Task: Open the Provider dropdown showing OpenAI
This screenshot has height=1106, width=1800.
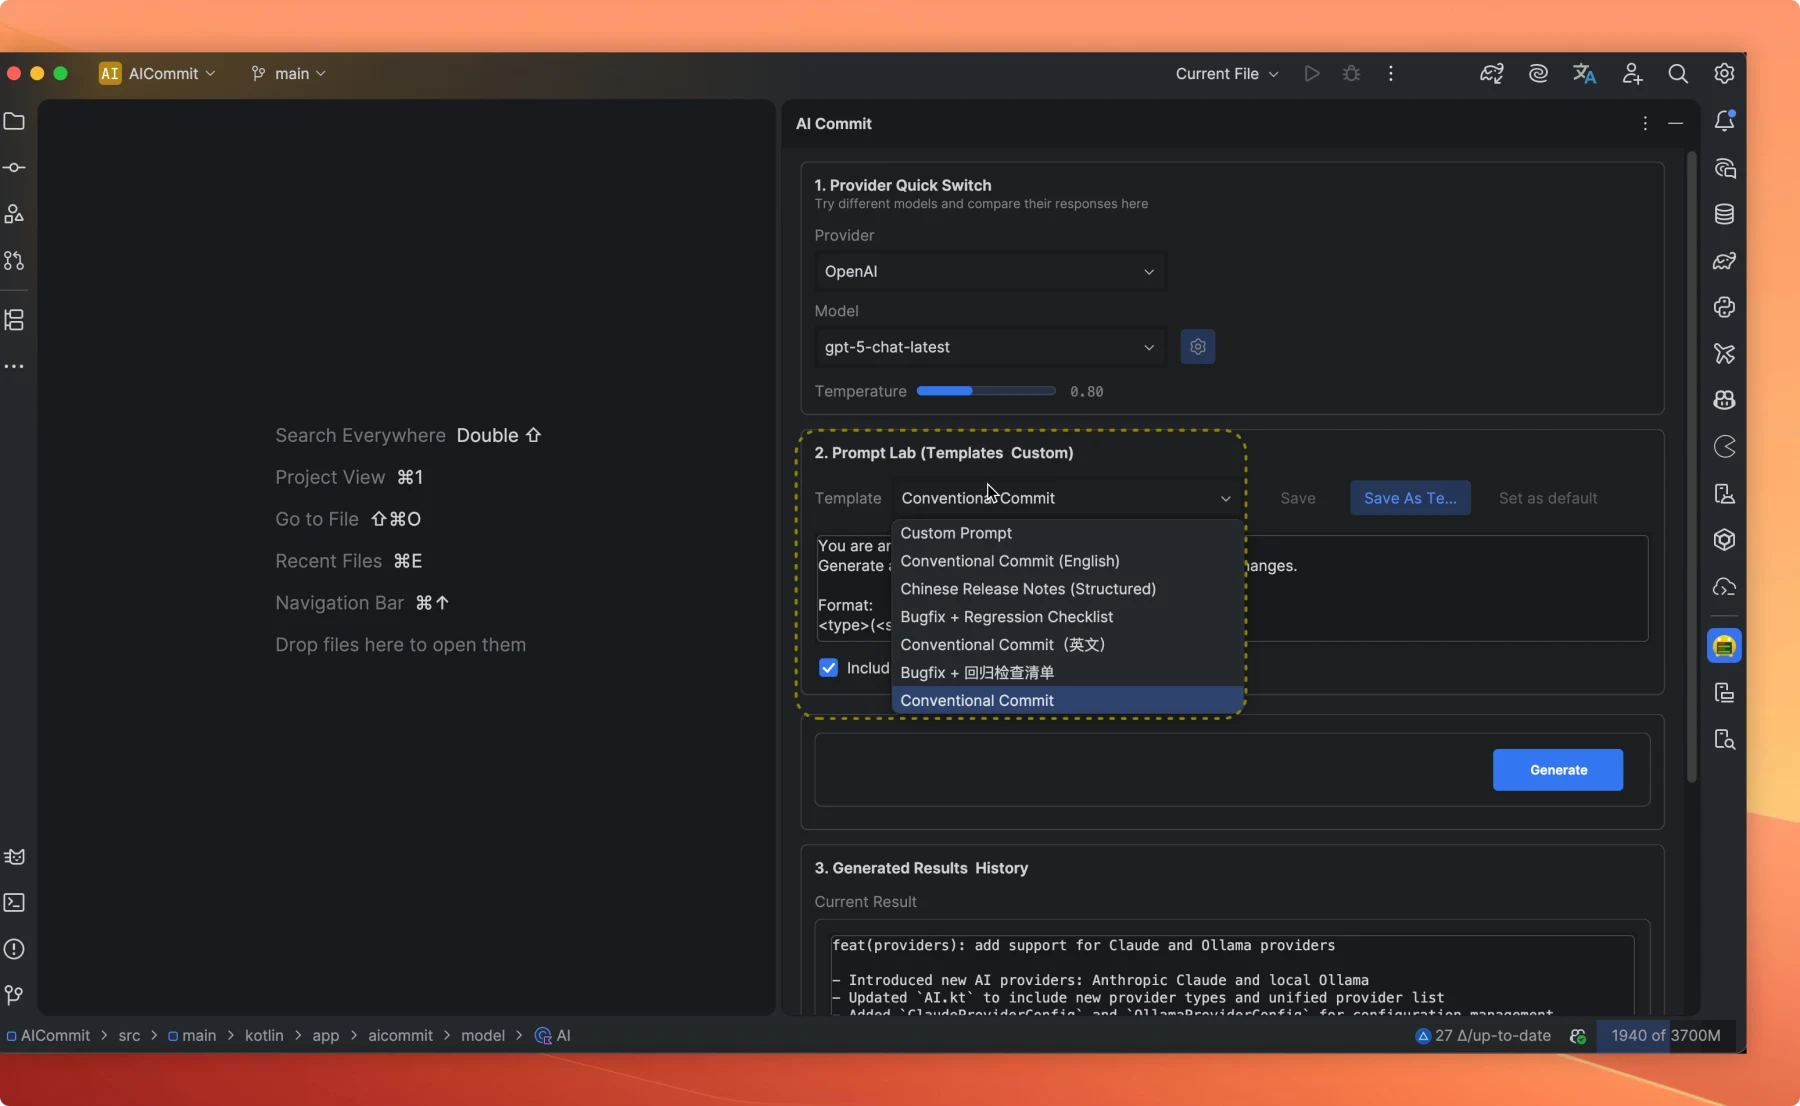Action: click(x=990, y=271)
